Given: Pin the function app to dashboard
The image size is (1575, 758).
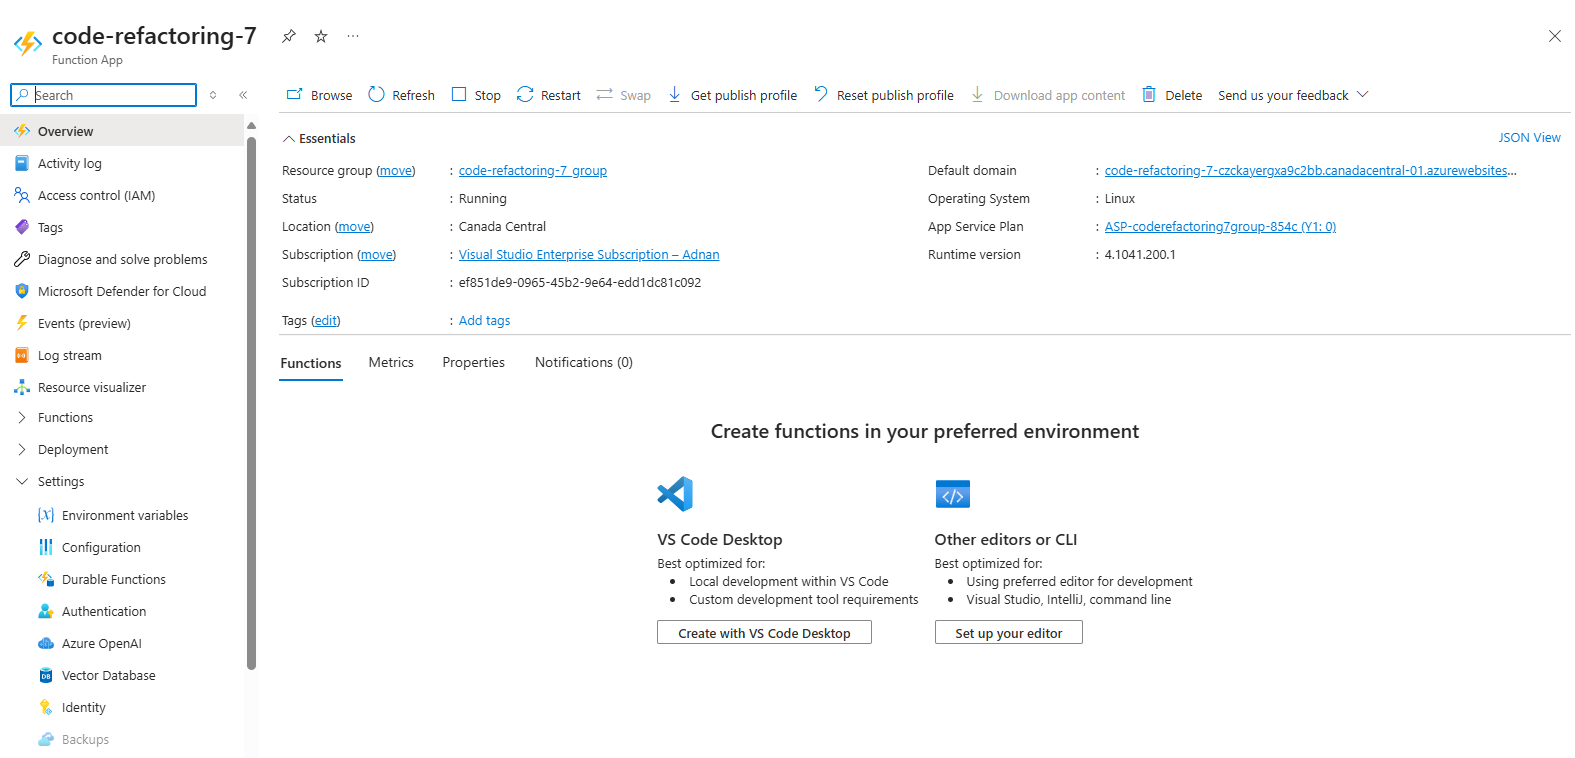Looking at the screenshot, I should pos(289,36).
